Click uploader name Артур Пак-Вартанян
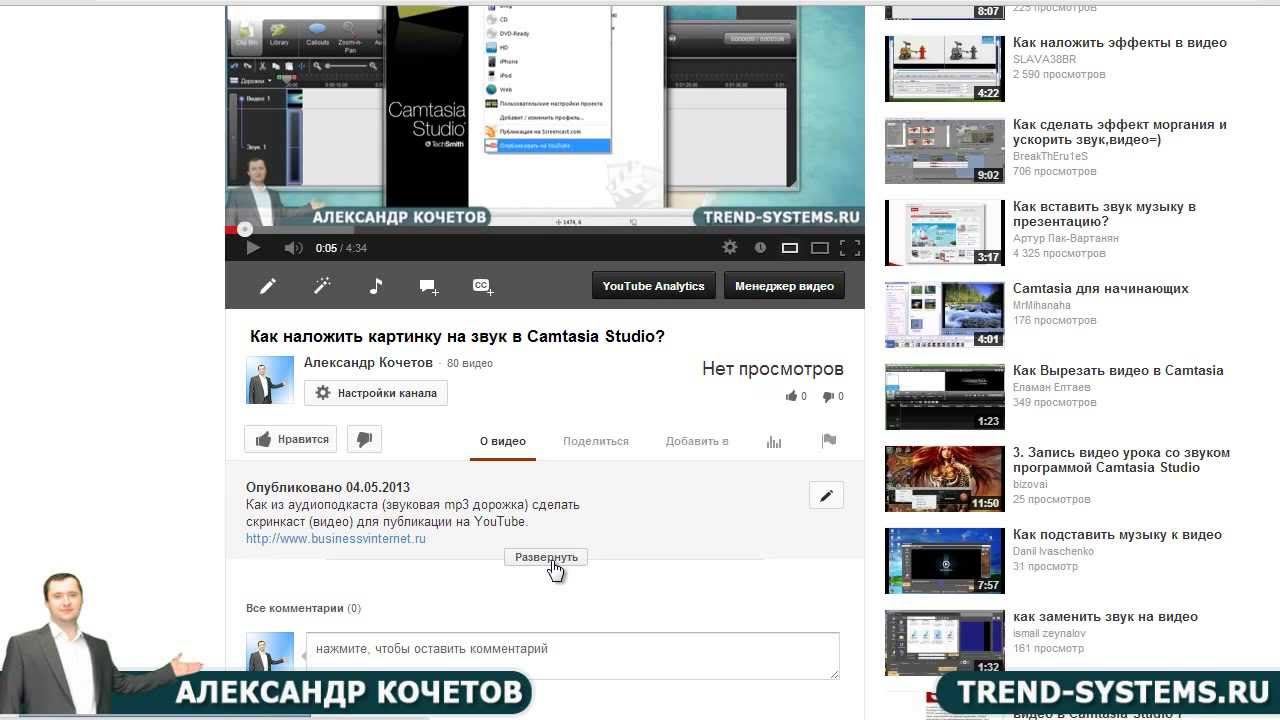This screenshot has height=720, width=1280. 1066,239
